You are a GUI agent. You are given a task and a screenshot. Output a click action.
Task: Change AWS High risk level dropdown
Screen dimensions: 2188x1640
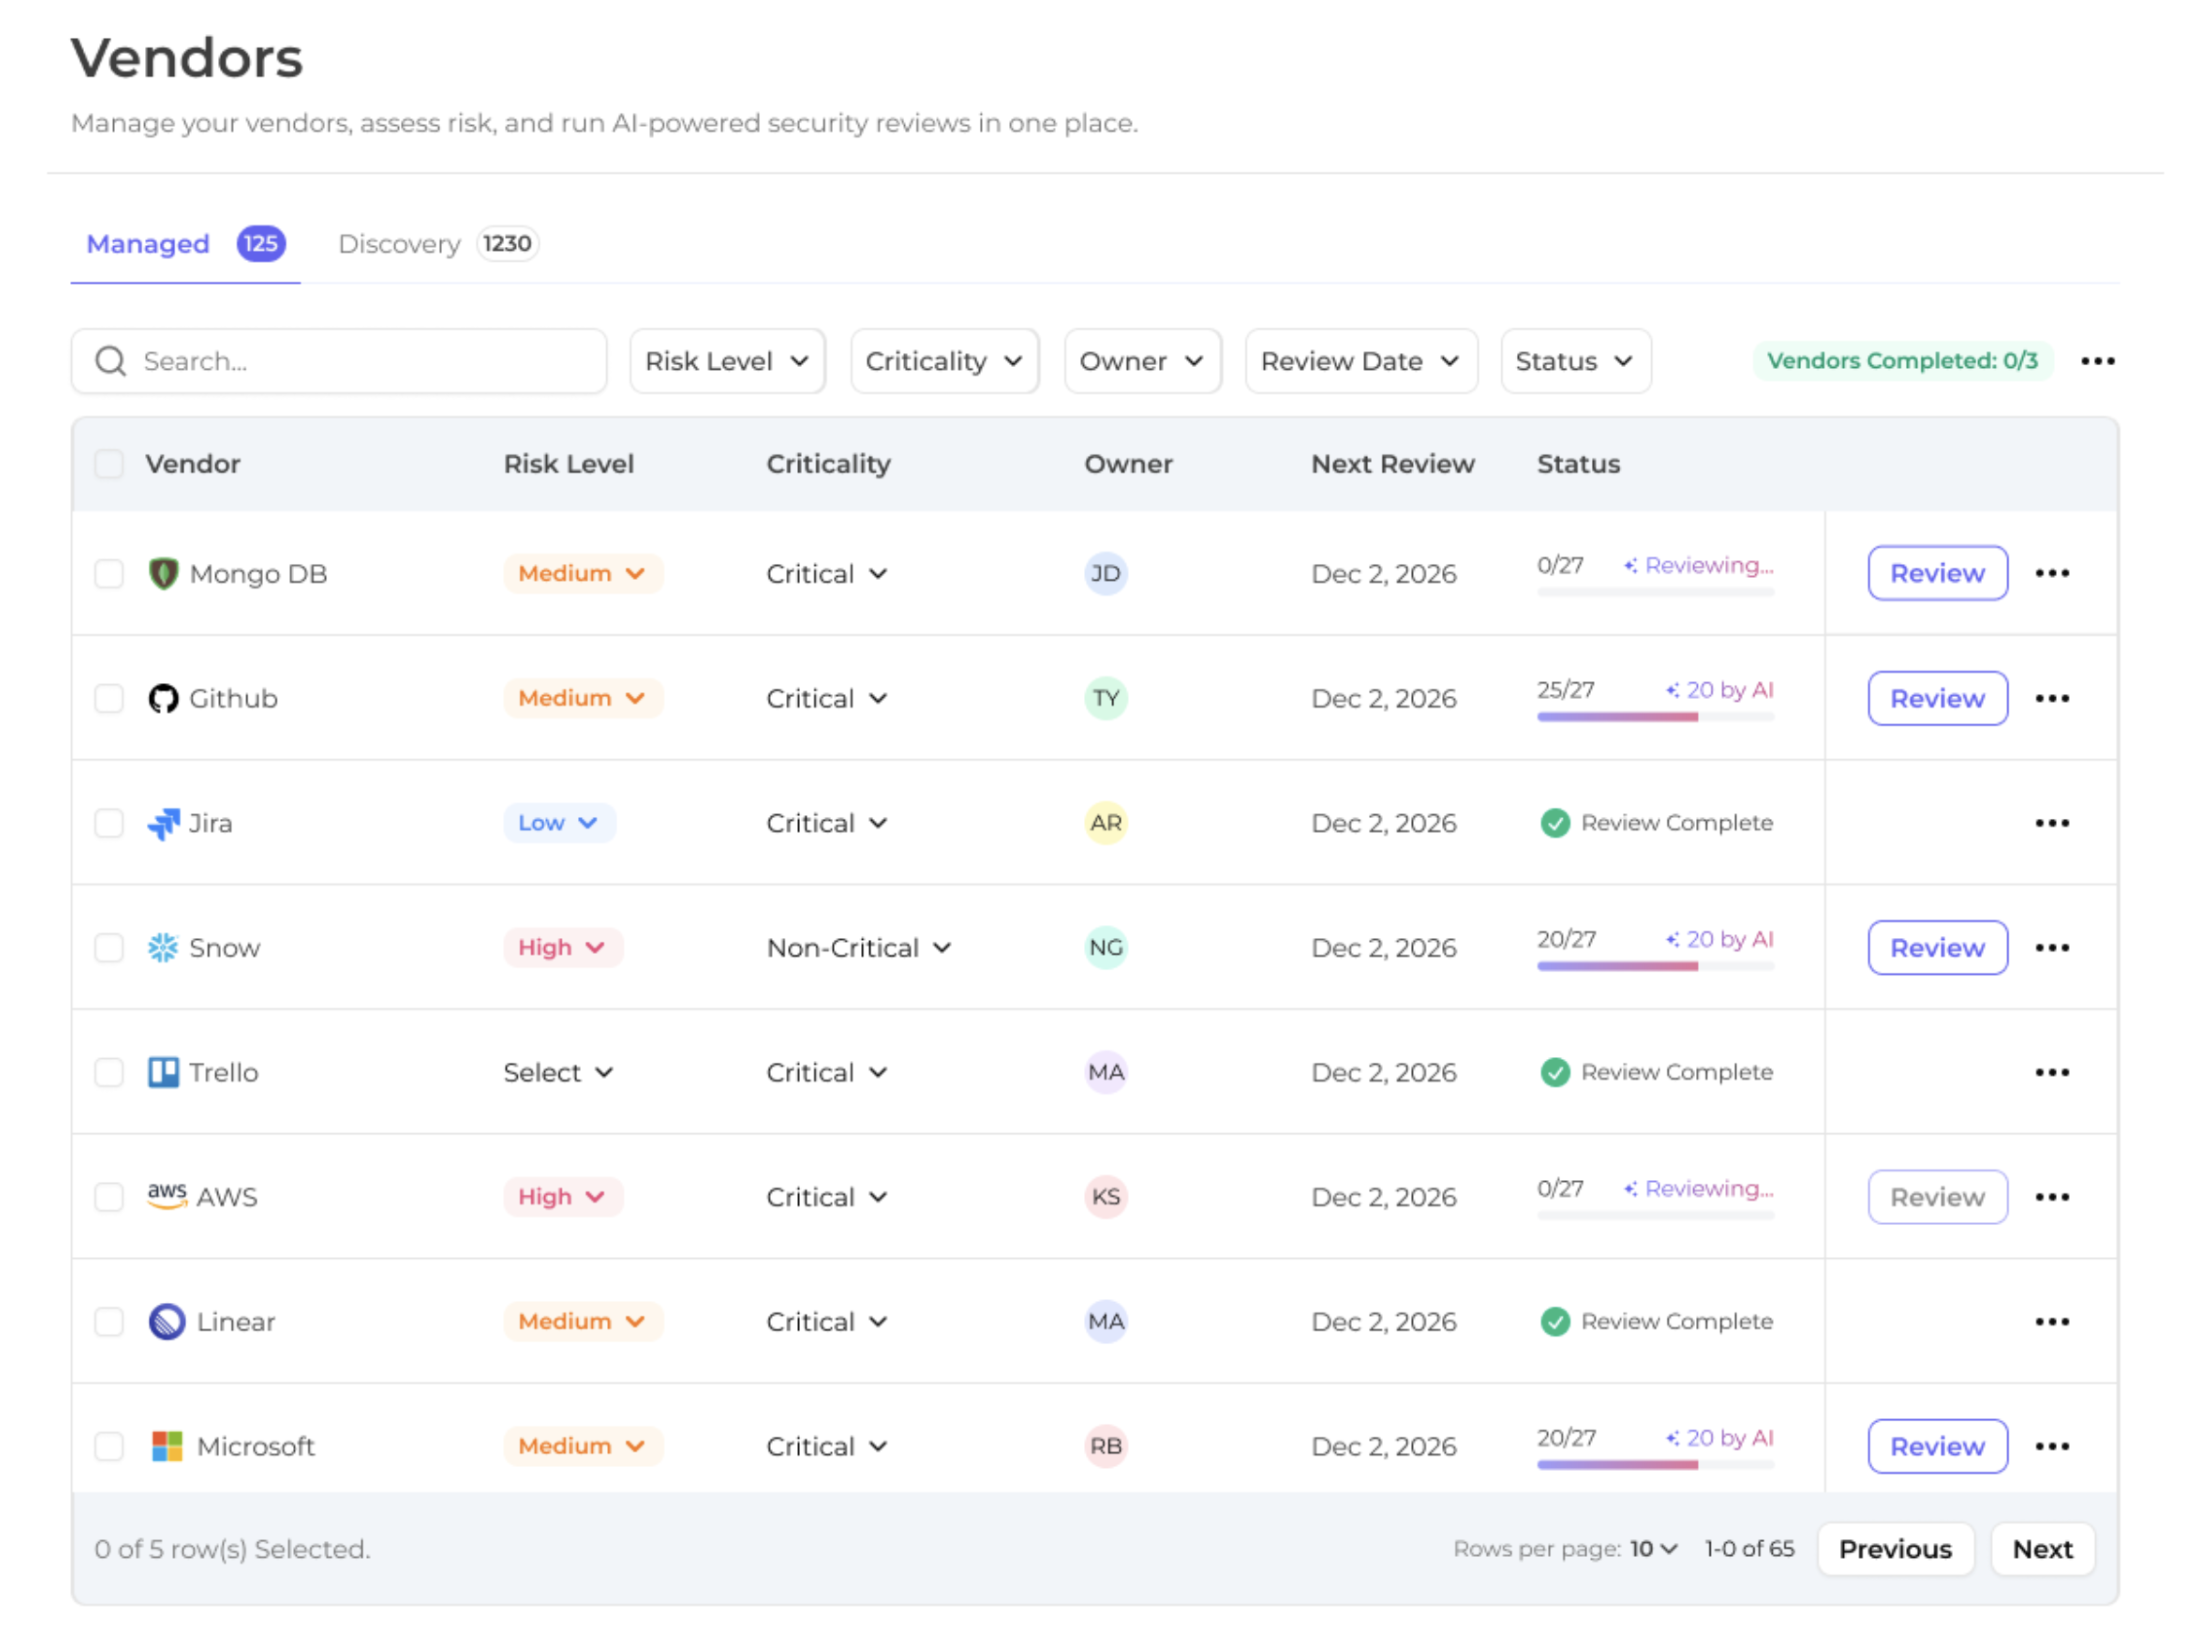pos(563,1197)
